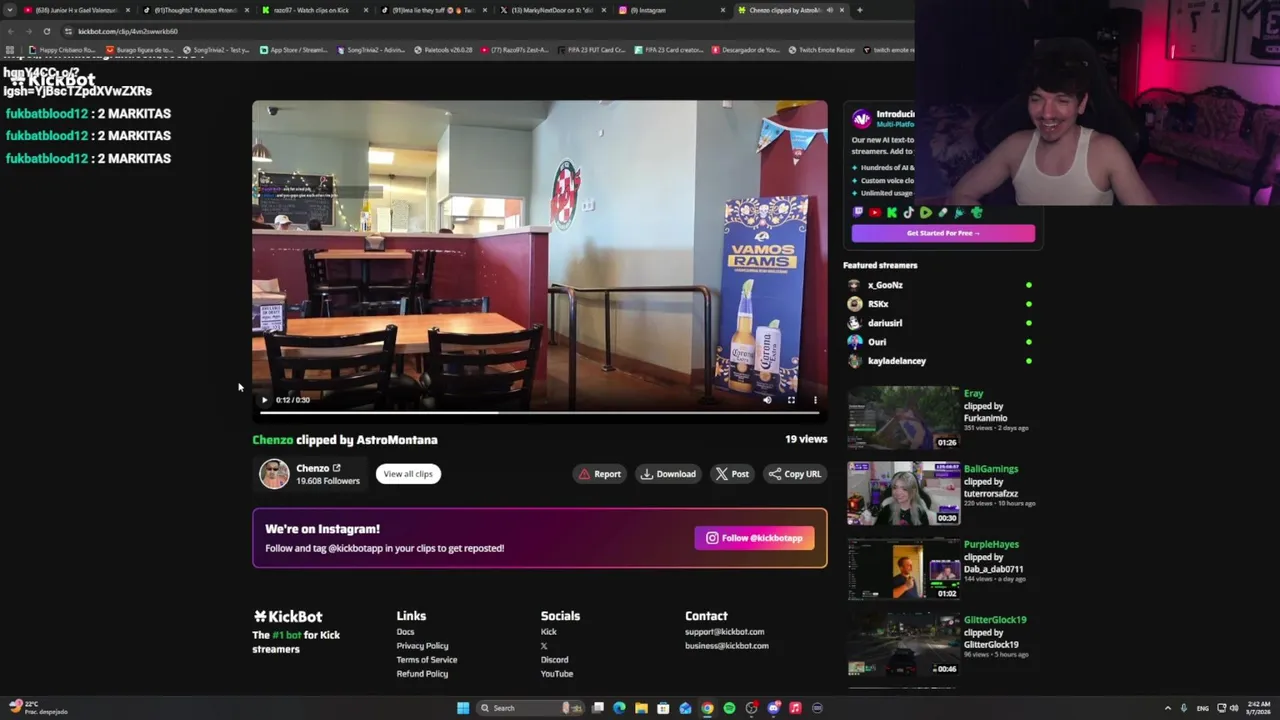This screenshot has width=1280, height=720.
Task: Click the Twitch platform icon in ad
Action: point(858,212)
